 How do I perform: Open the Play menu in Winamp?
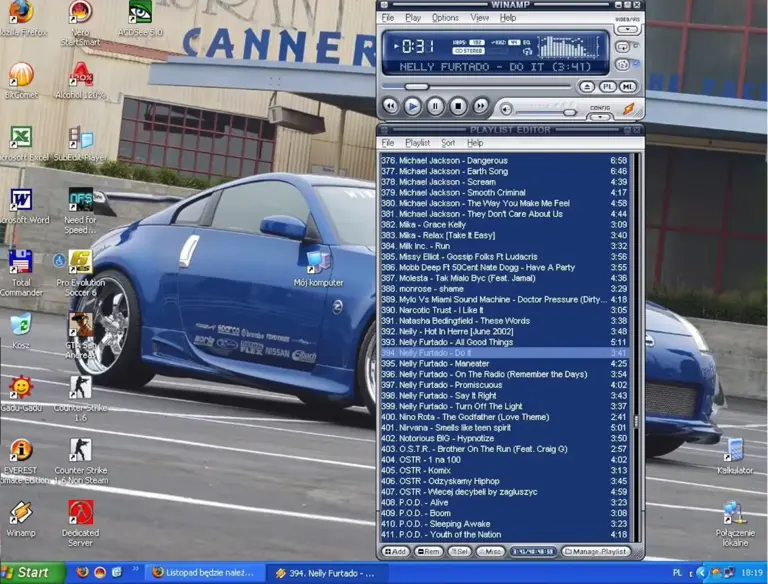pyautogui.click(x=413, y=18)
